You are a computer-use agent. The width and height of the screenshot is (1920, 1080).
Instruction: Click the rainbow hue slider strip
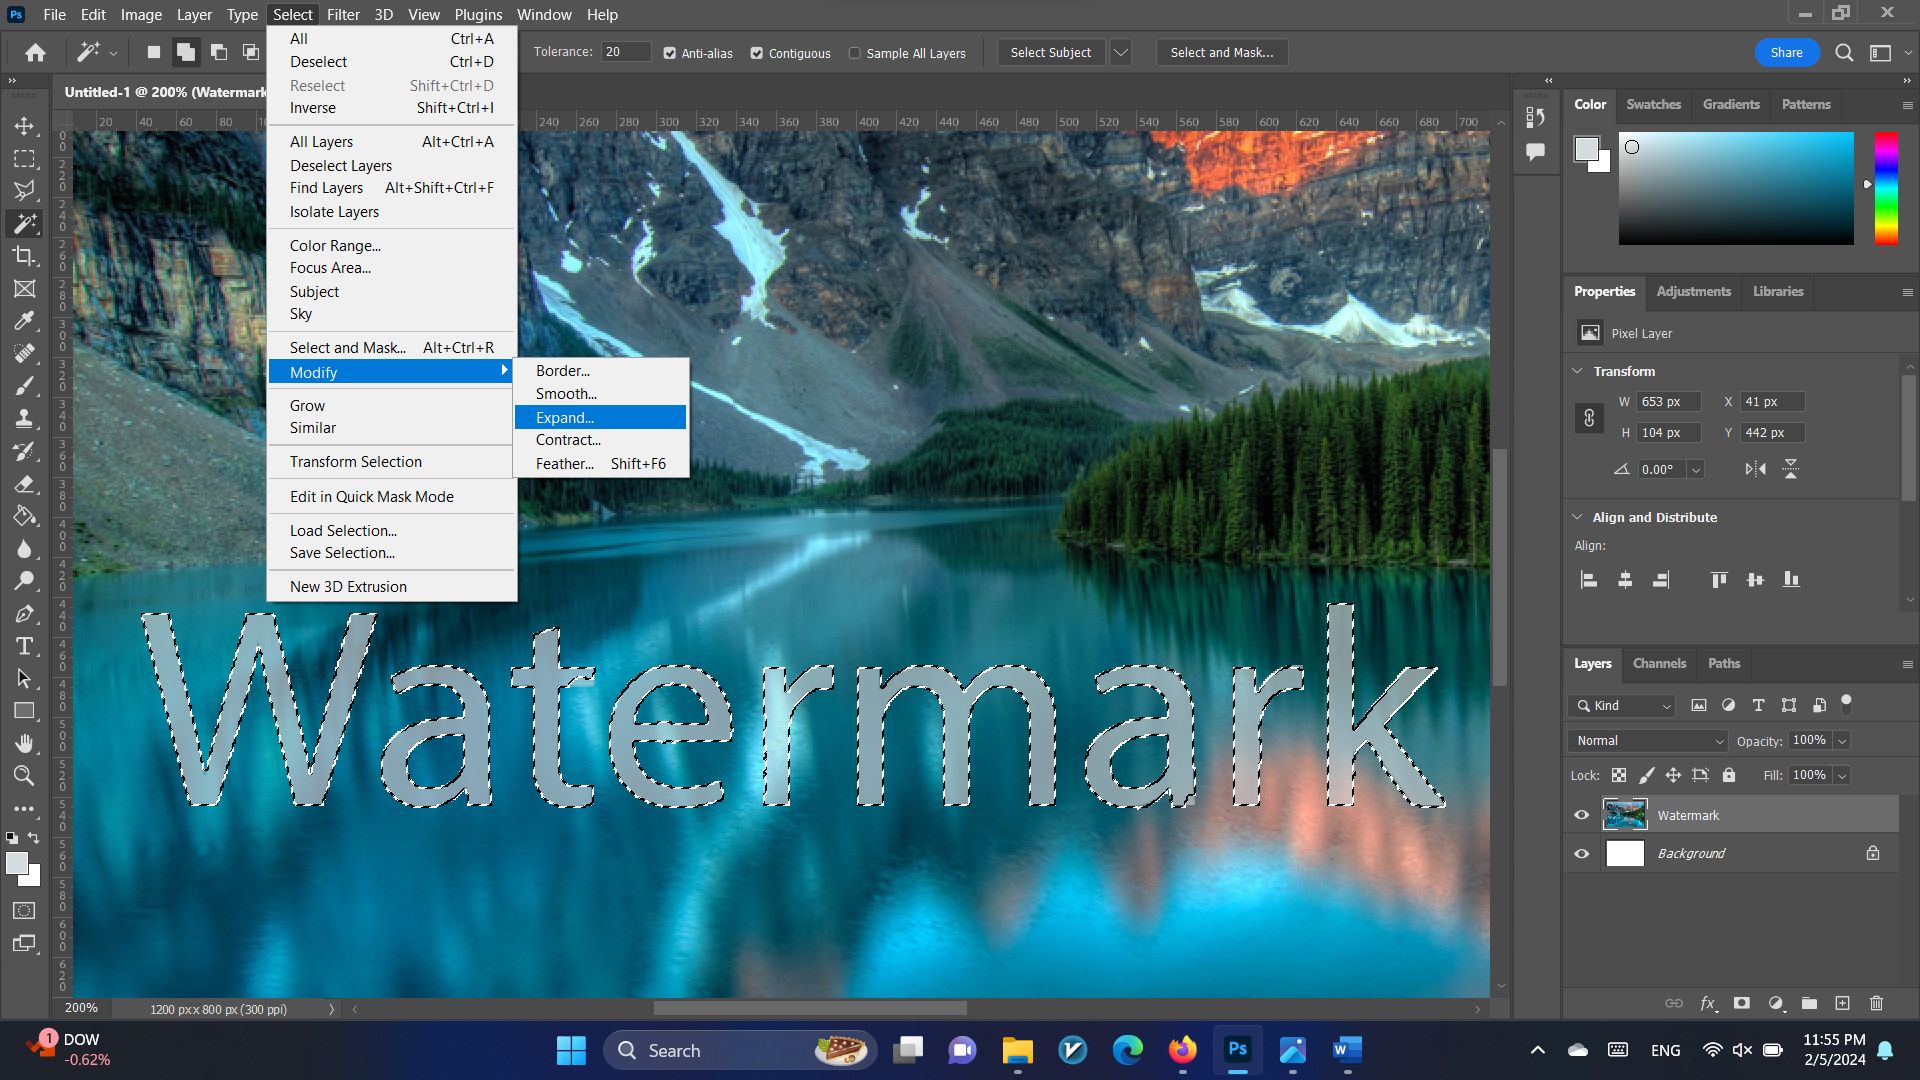[x=1885, y=188]
